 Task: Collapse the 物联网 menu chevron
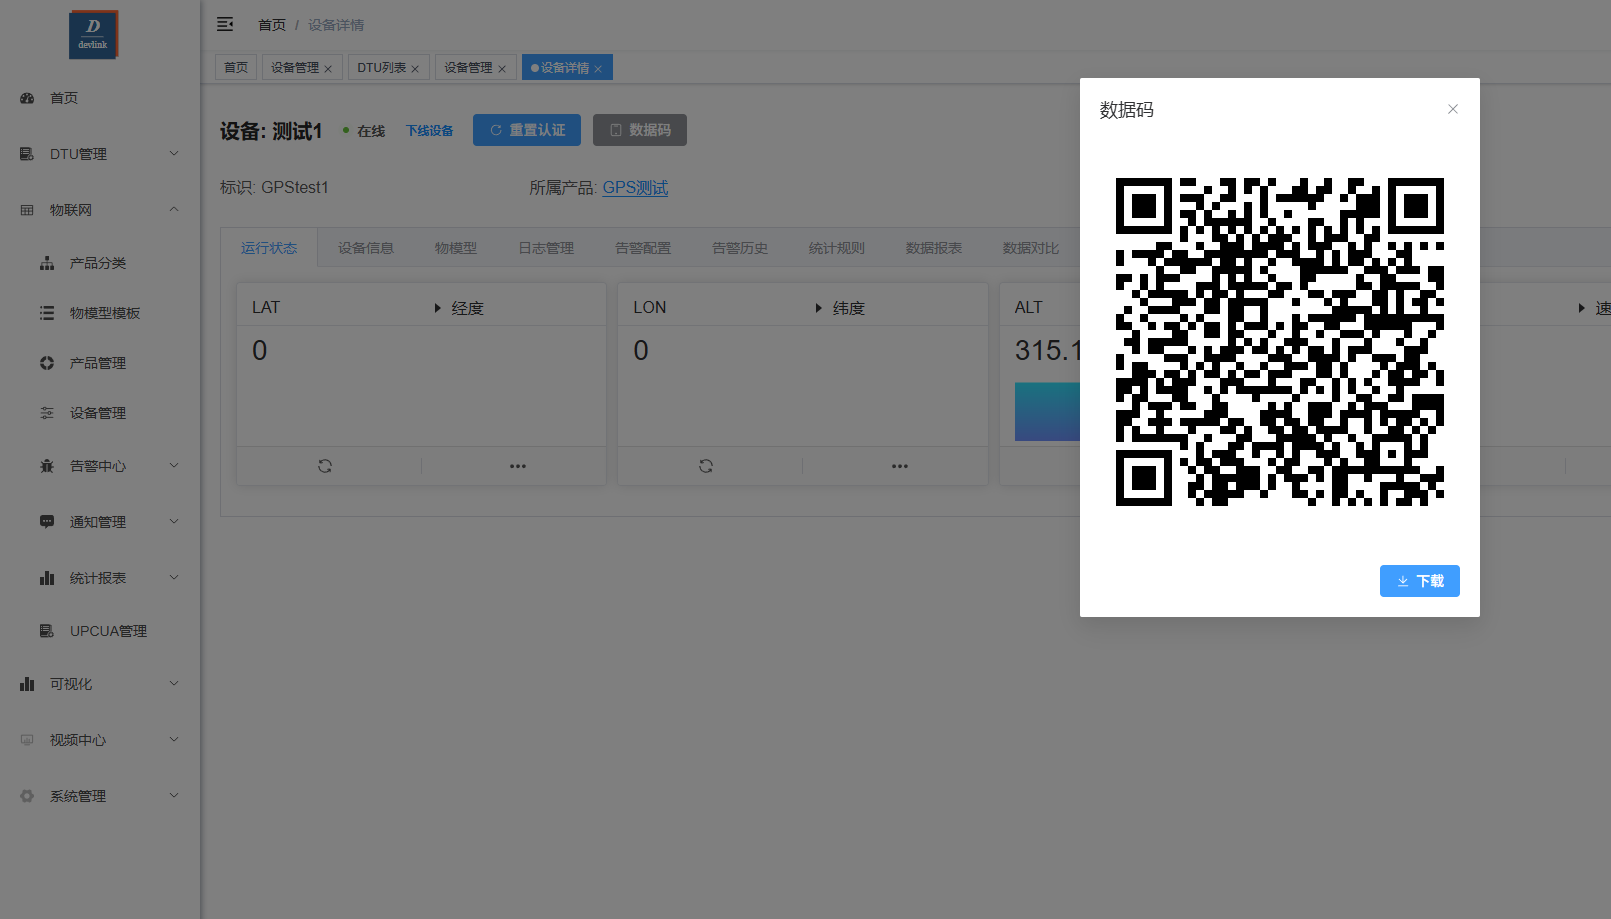pos(174,210)
